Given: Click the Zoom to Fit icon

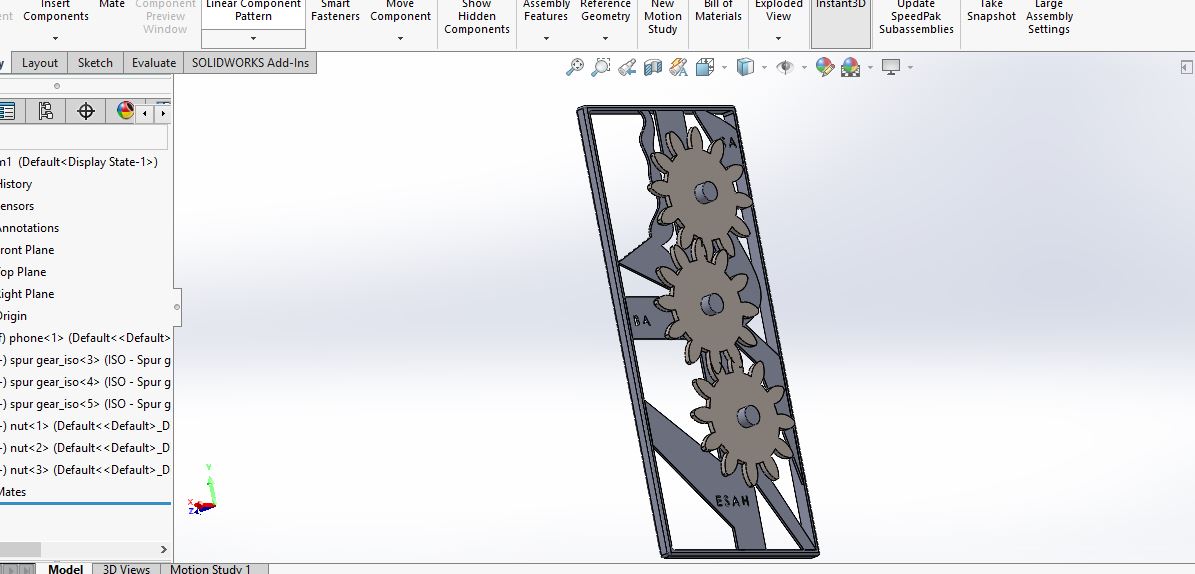Looking at the screenshot, I should click(575, 67).
